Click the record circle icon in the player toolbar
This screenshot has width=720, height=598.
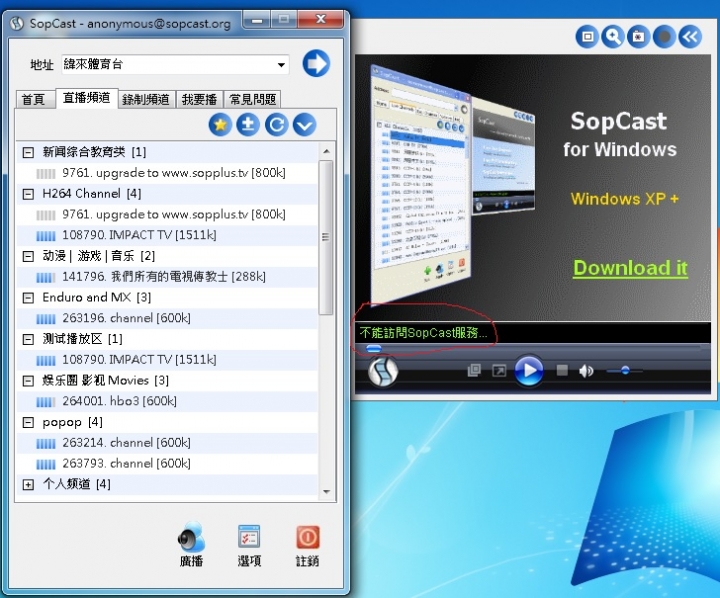tap(664, 37)
